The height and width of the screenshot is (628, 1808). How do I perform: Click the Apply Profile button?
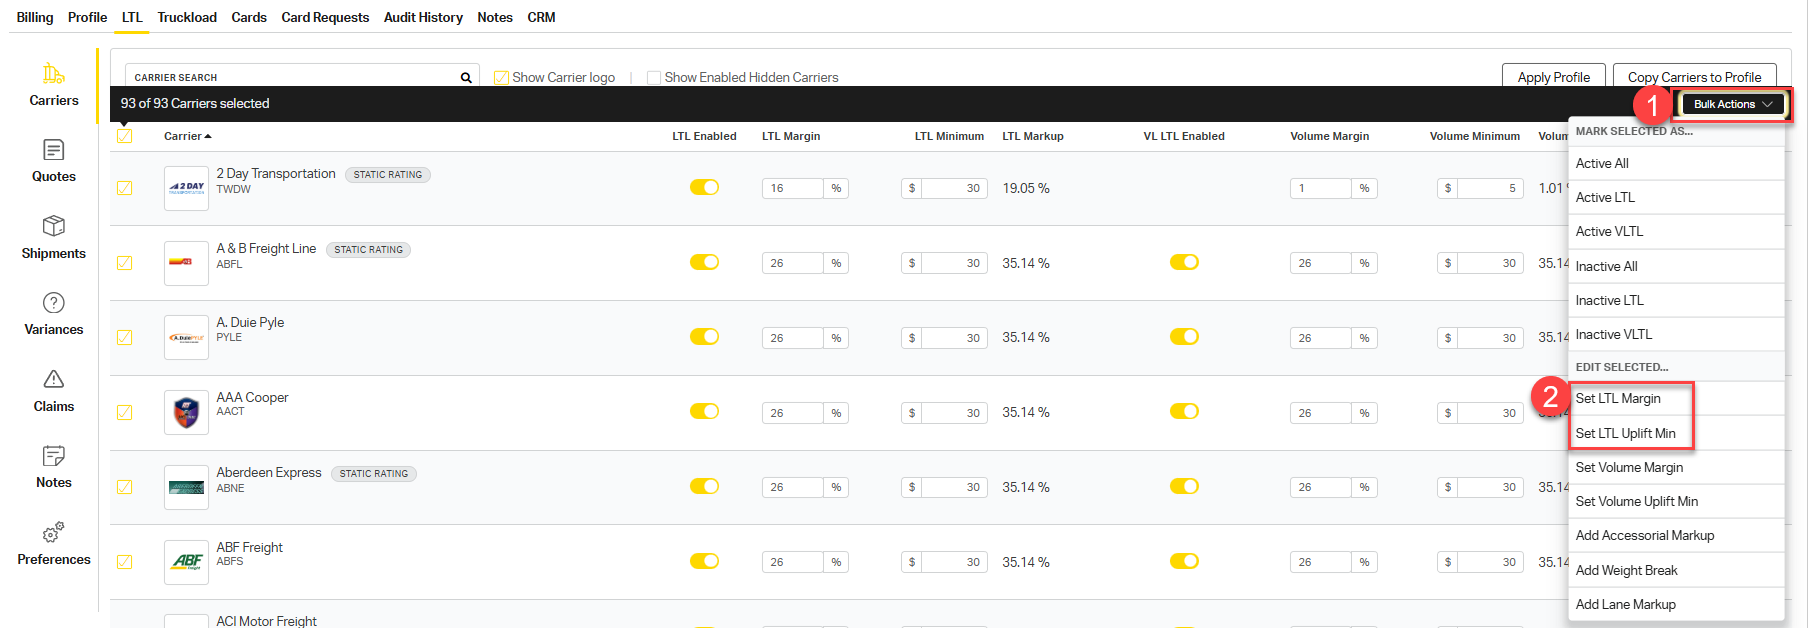(x=1553, y=77)
